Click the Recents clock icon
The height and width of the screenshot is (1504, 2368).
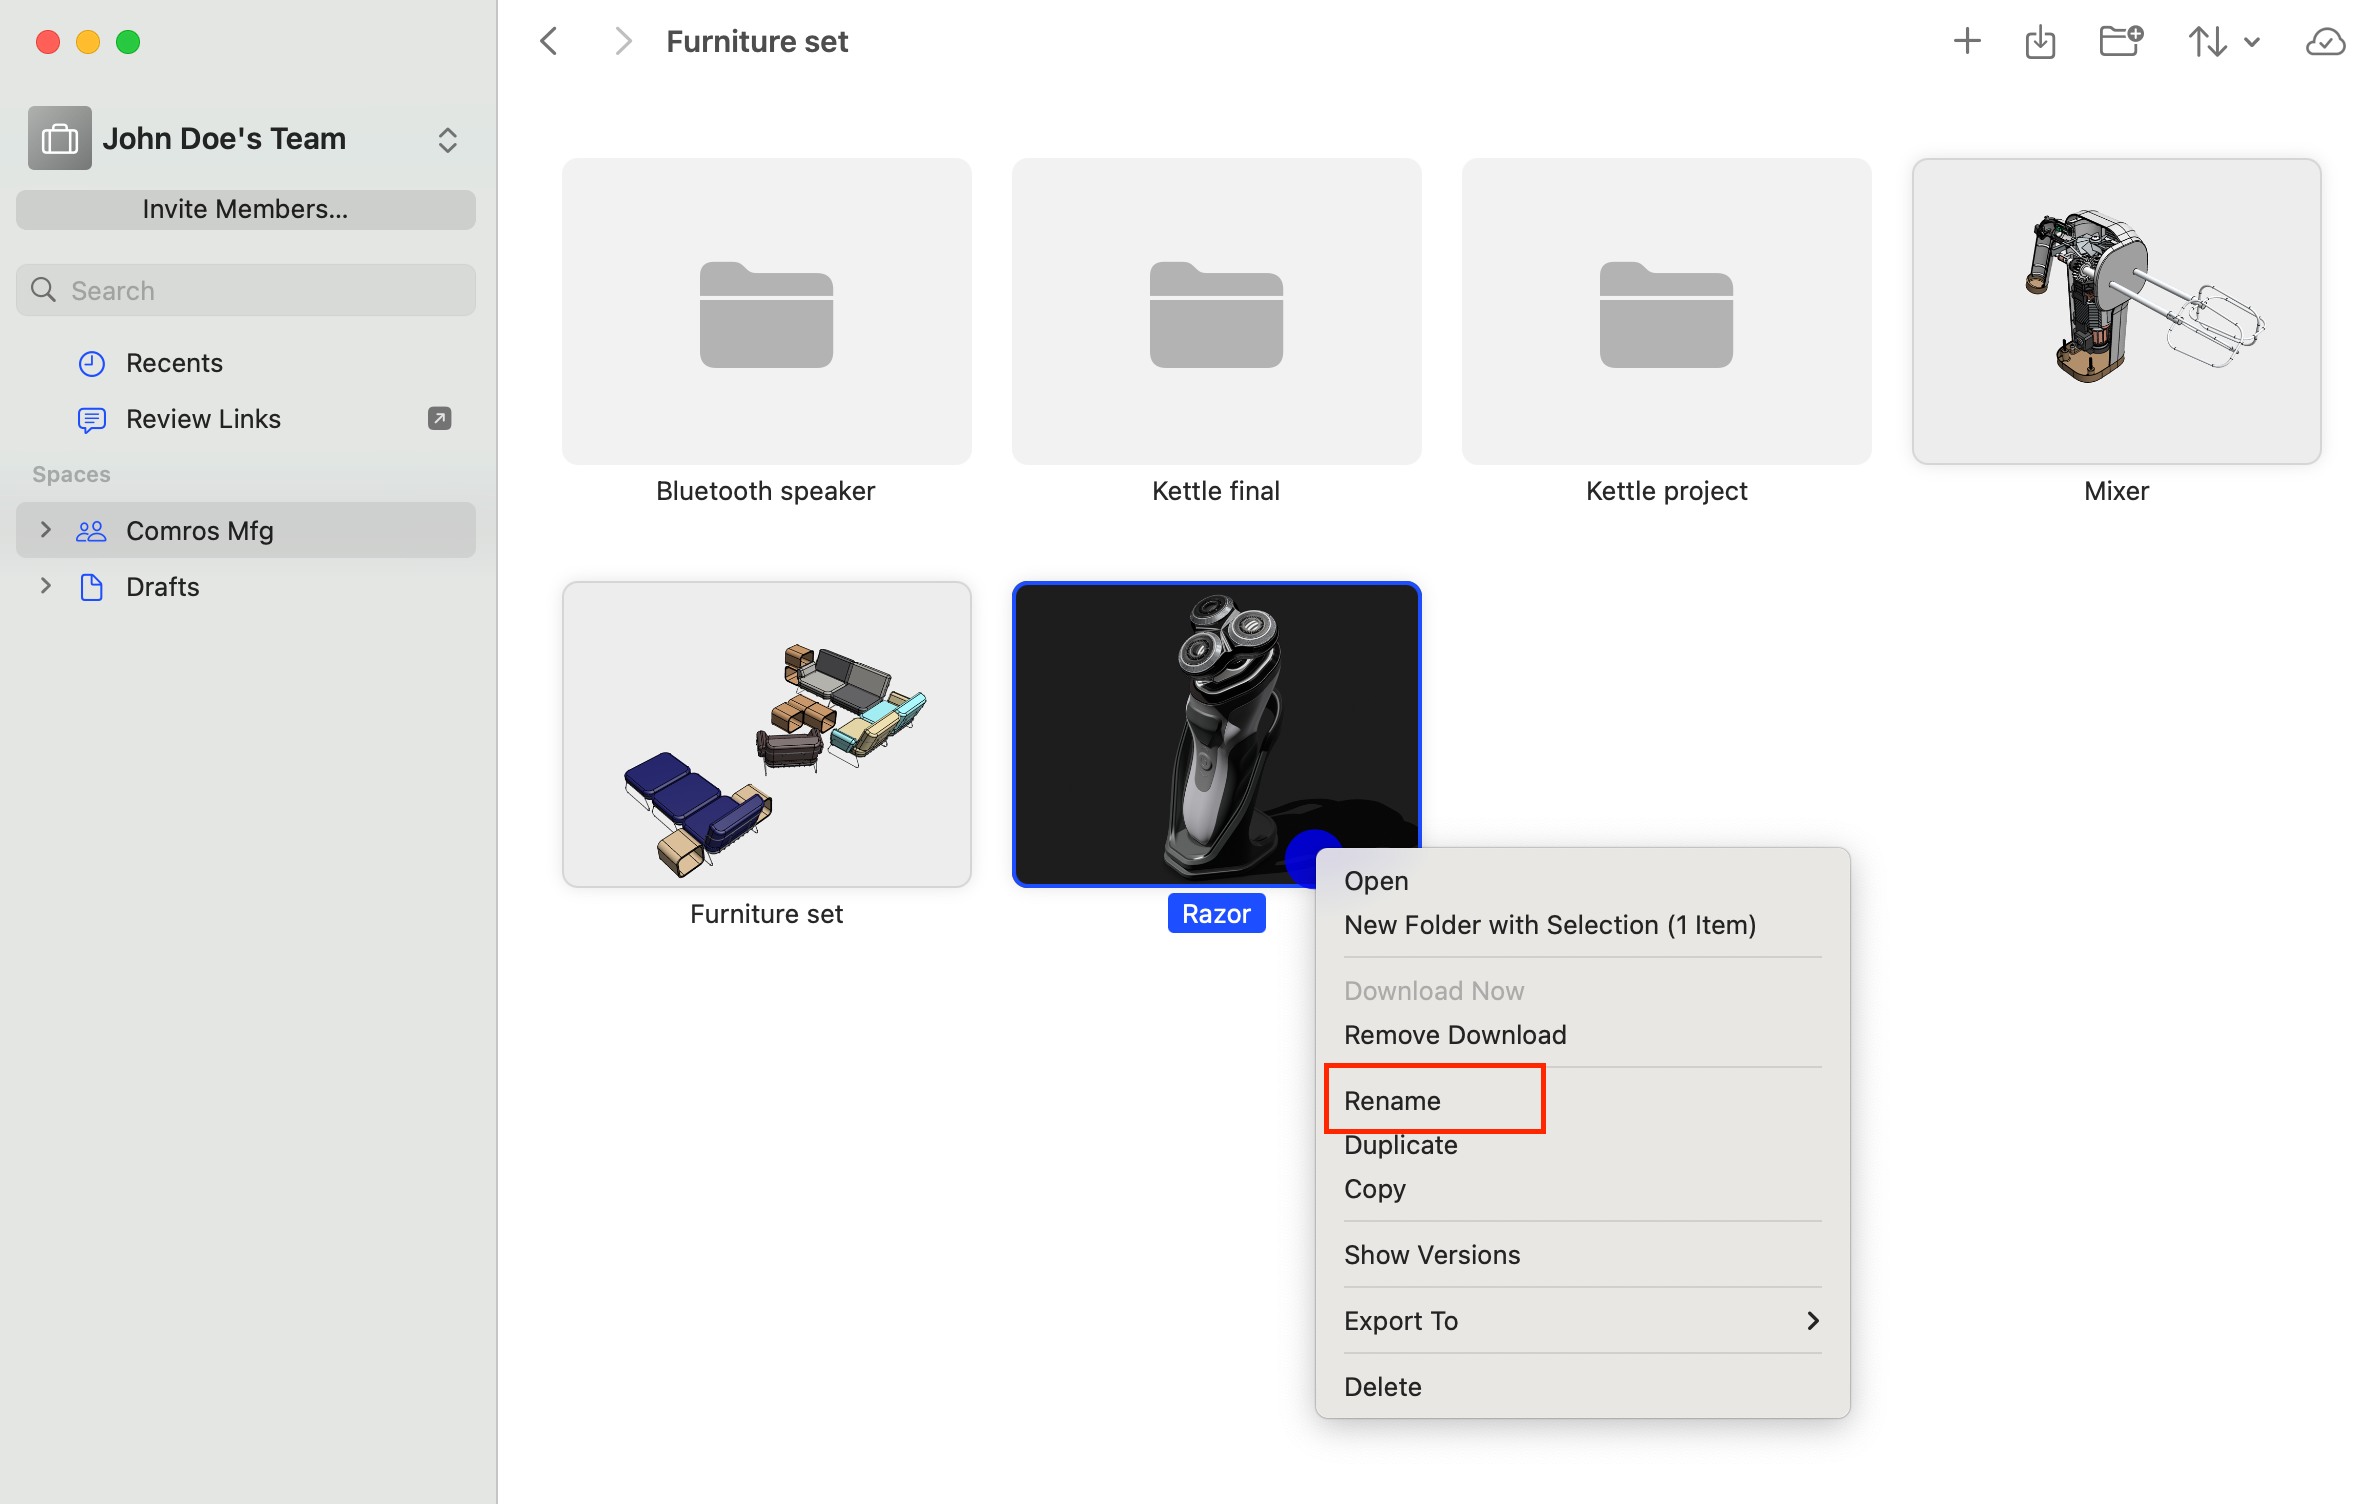[x=91, y=363]
